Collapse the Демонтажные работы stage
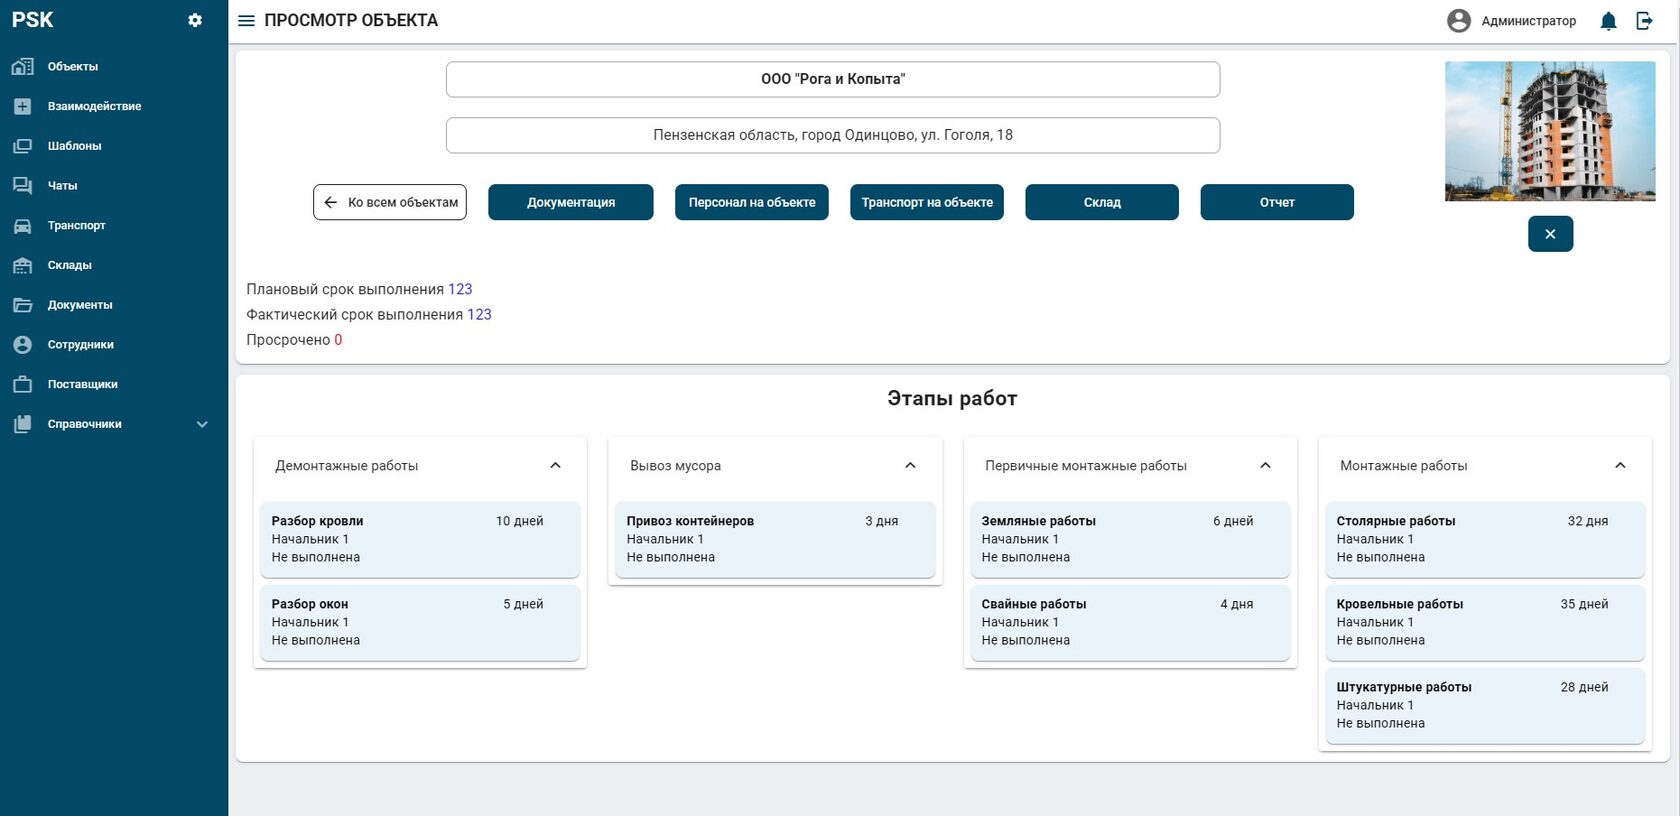The height and width of the screenshot is (816, 1680). click(x=555, y=465)
